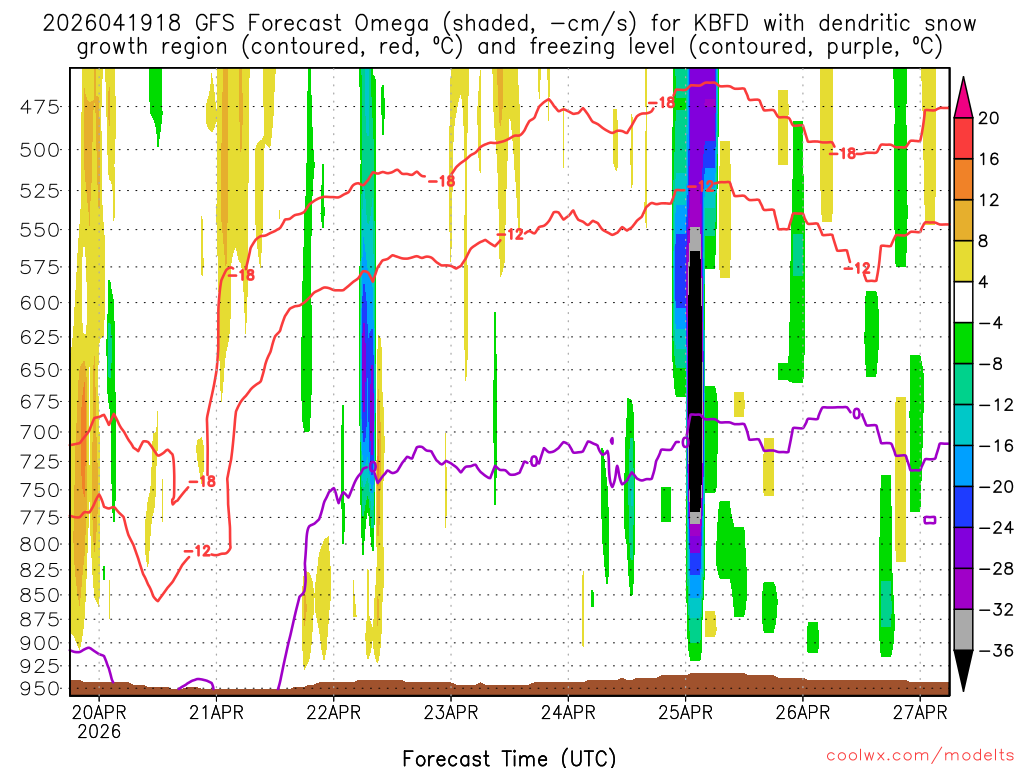Image resolution: width=1024 pixels, height=768 pixels.
Task: Click the 600 pressure level label
Action: 40,303
